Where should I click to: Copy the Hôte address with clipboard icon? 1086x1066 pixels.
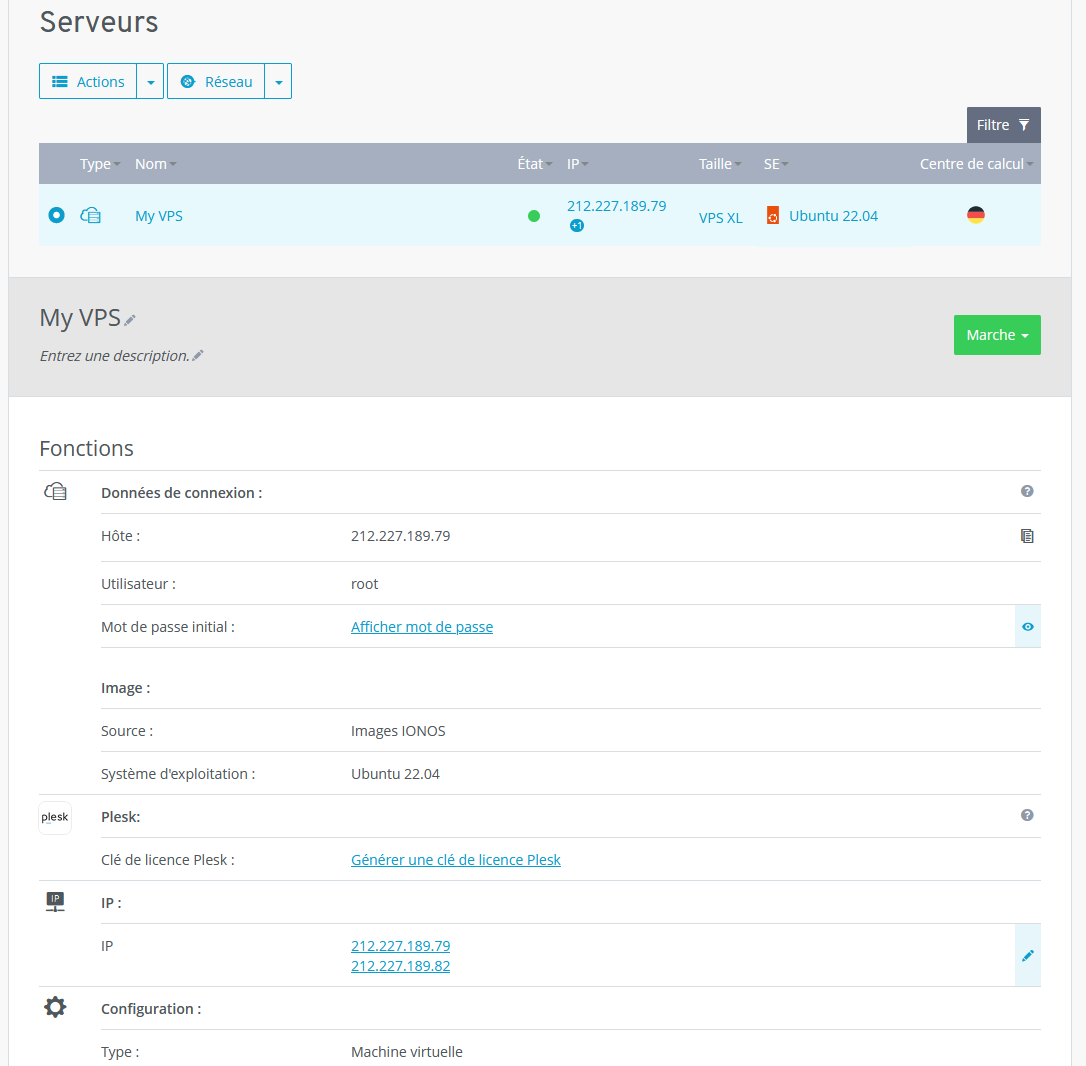(x=1026, y=535)
